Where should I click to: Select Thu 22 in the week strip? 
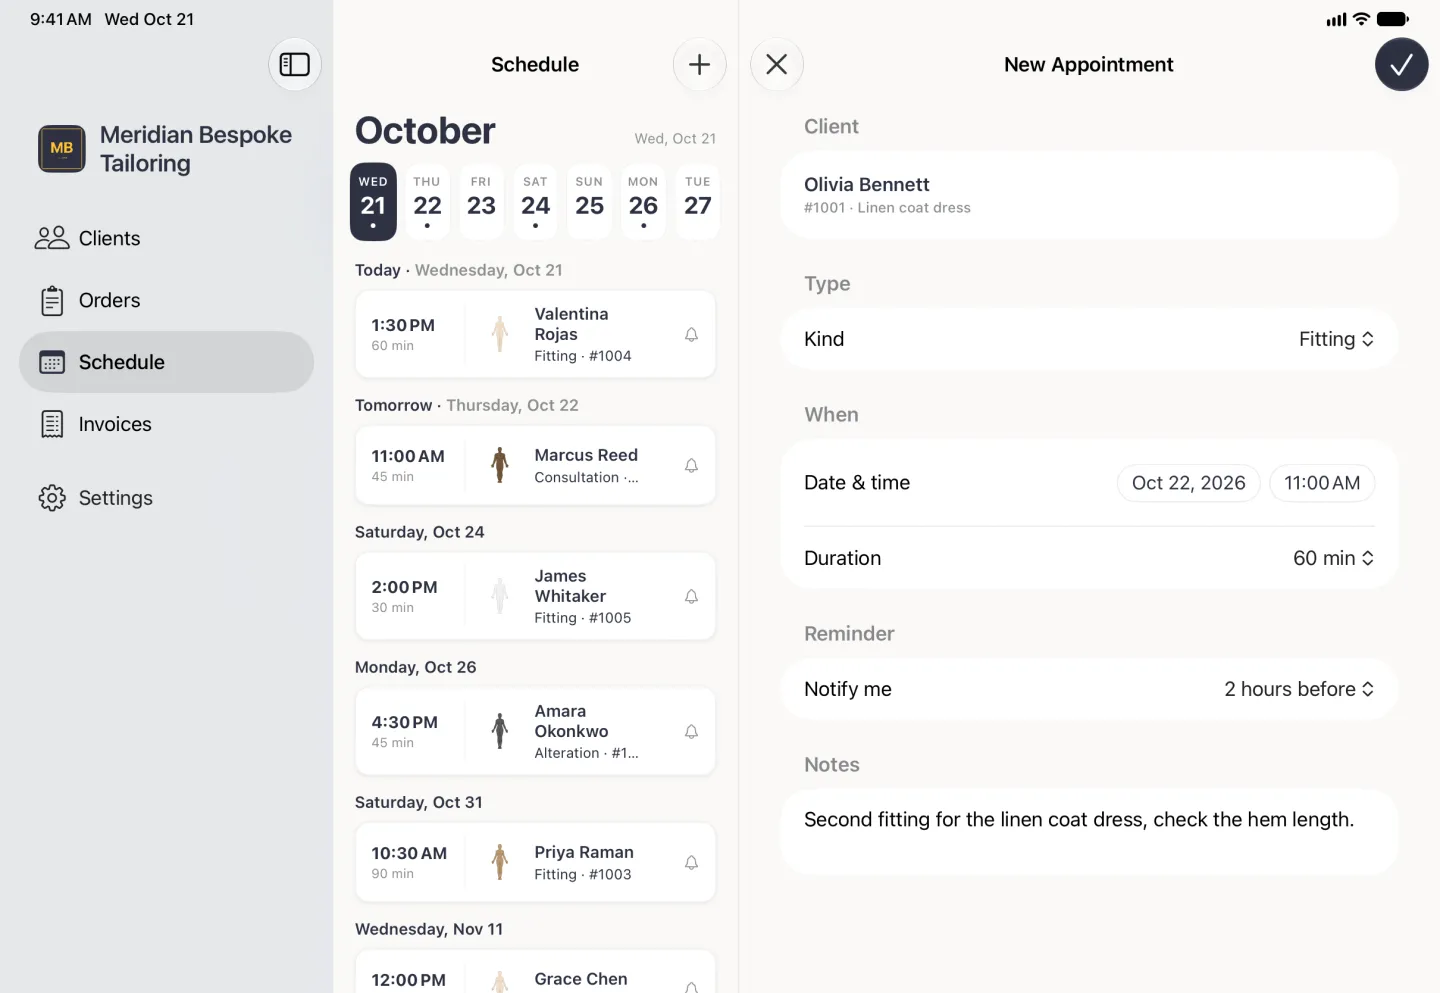coord(427,202)
